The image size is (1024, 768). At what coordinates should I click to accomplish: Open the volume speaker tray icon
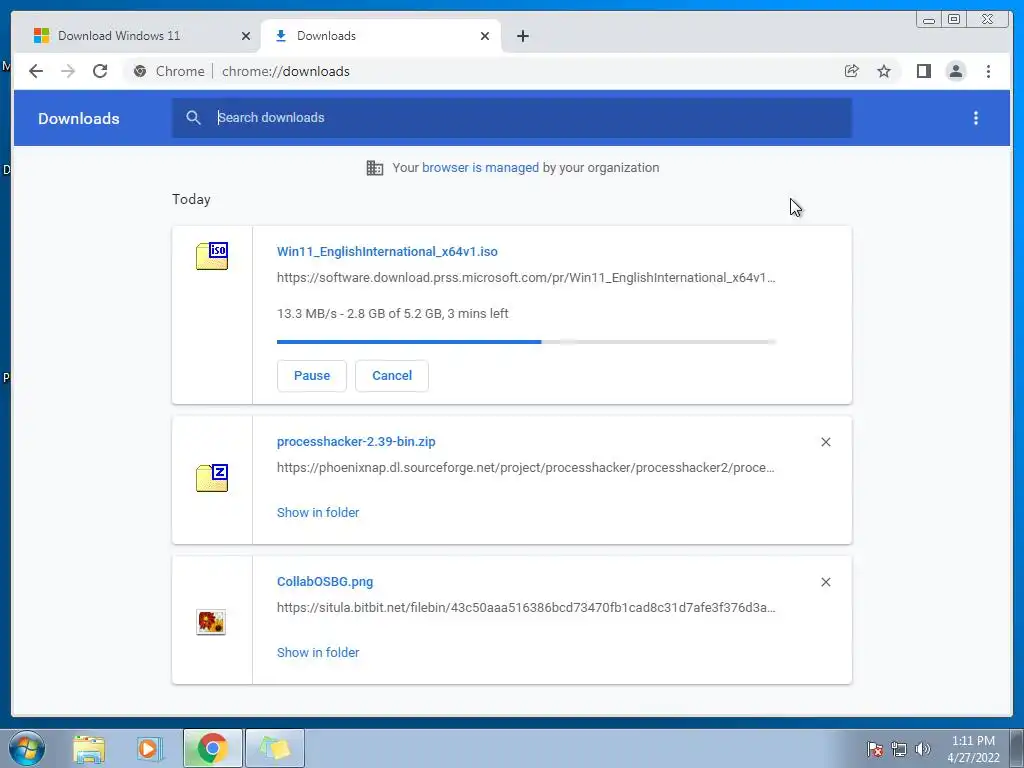click(x=922, y=749)
